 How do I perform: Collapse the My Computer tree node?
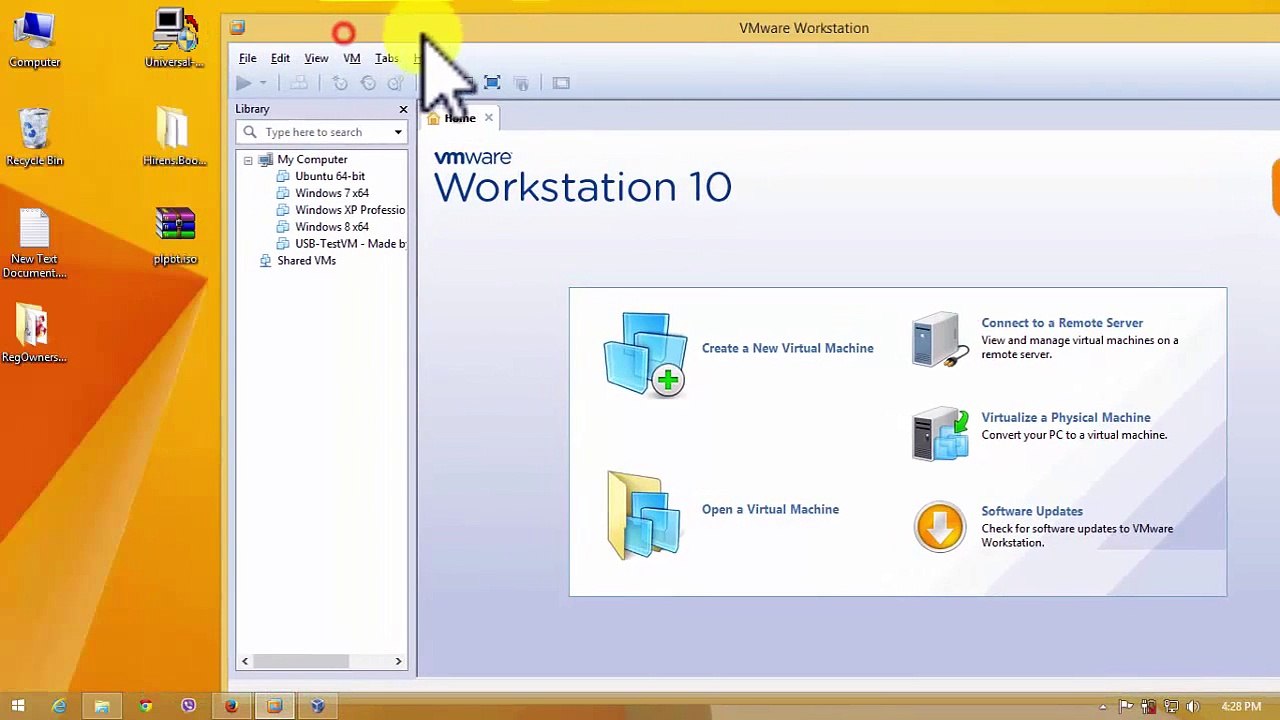tap(248, 160)
